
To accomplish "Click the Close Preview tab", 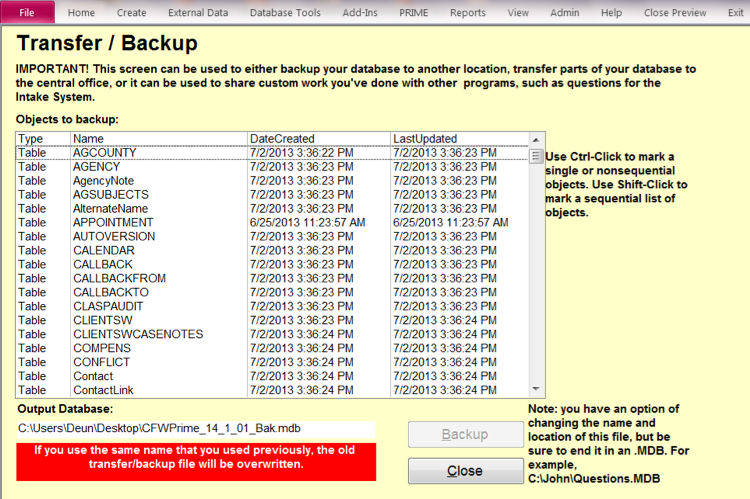I will [676, 13].
